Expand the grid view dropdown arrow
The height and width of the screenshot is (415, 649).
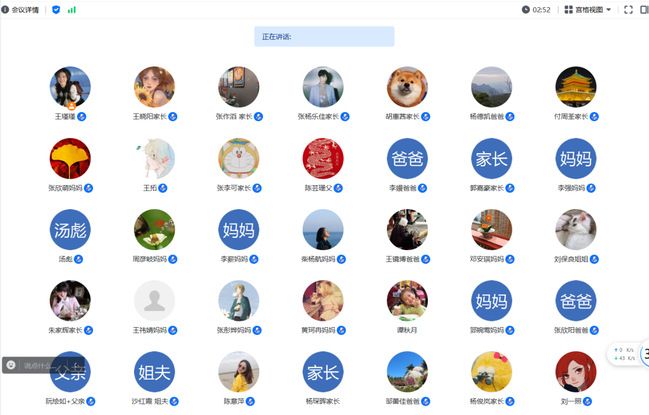tap(608, 10)
